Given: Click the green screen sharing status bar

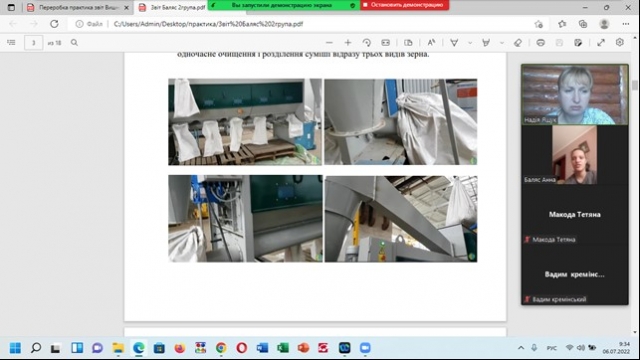Looking at the screenshot, I should [x=284, y=5].
